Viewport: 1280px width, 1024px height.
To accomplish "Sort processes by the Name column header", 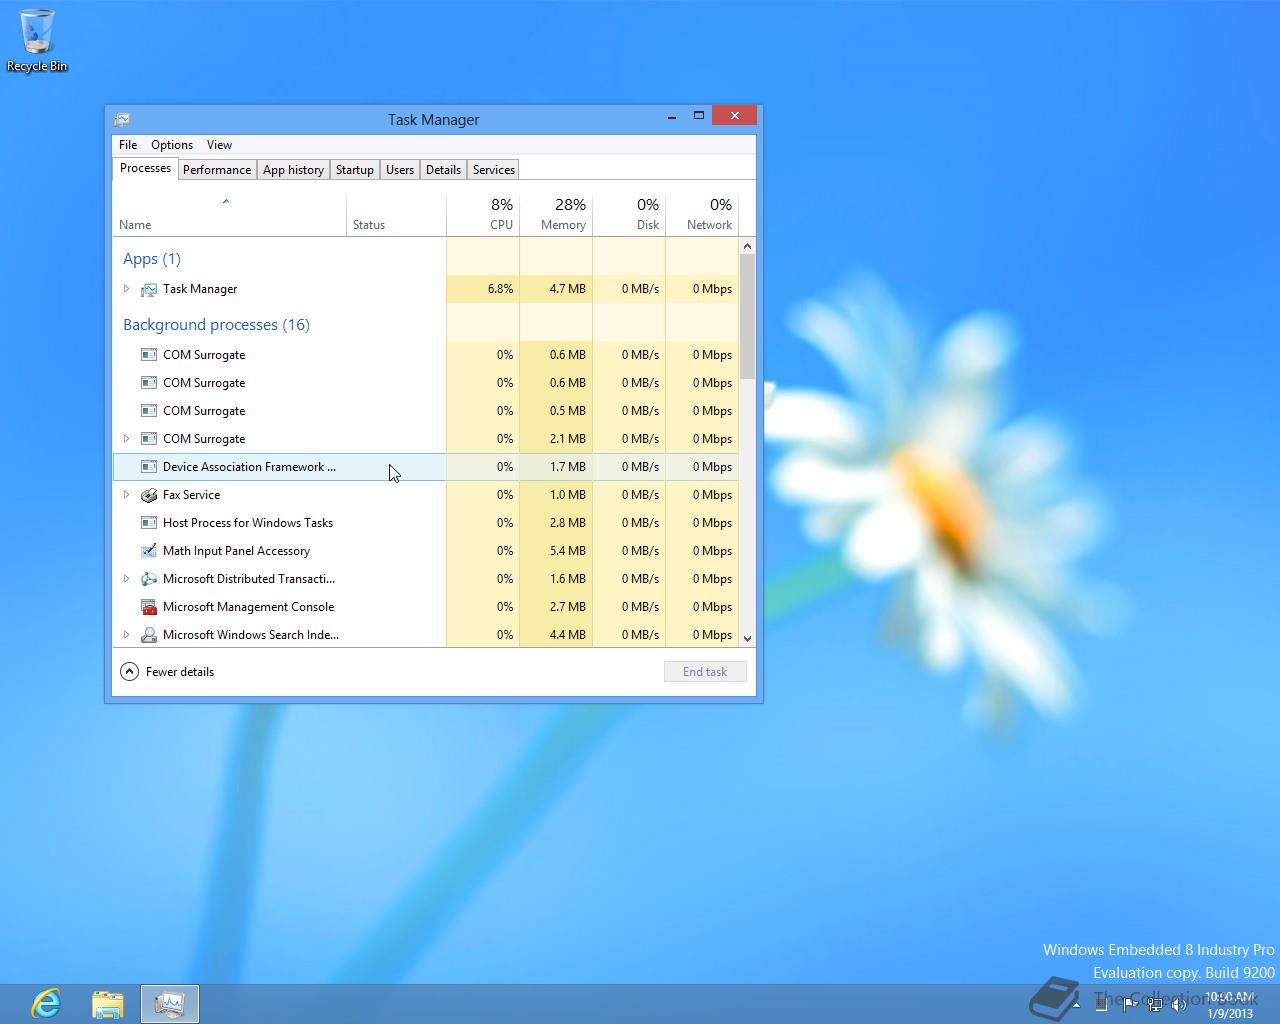I will pos(229,215).
